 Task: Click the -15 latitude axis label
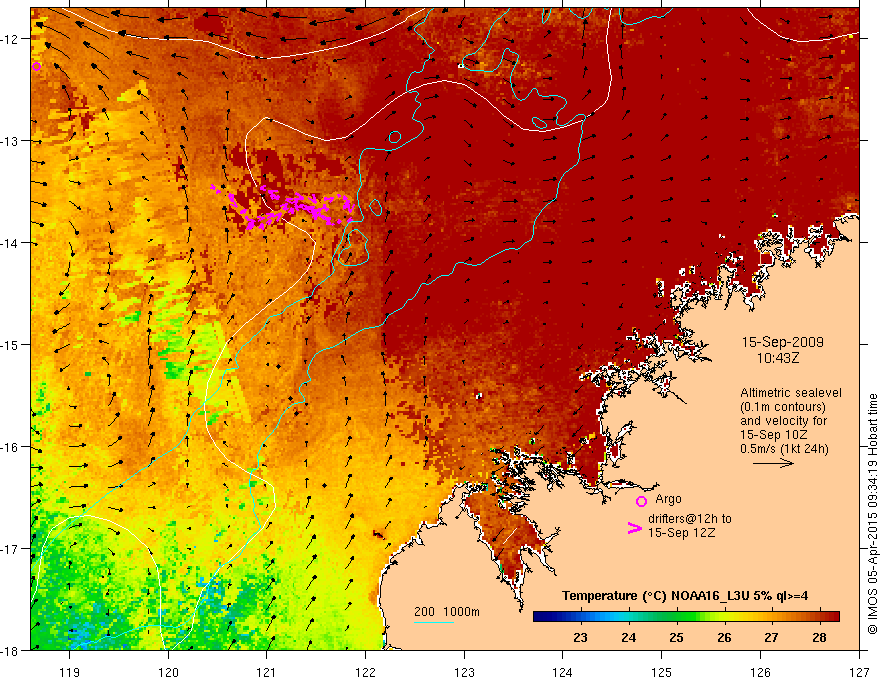(10, 344)
